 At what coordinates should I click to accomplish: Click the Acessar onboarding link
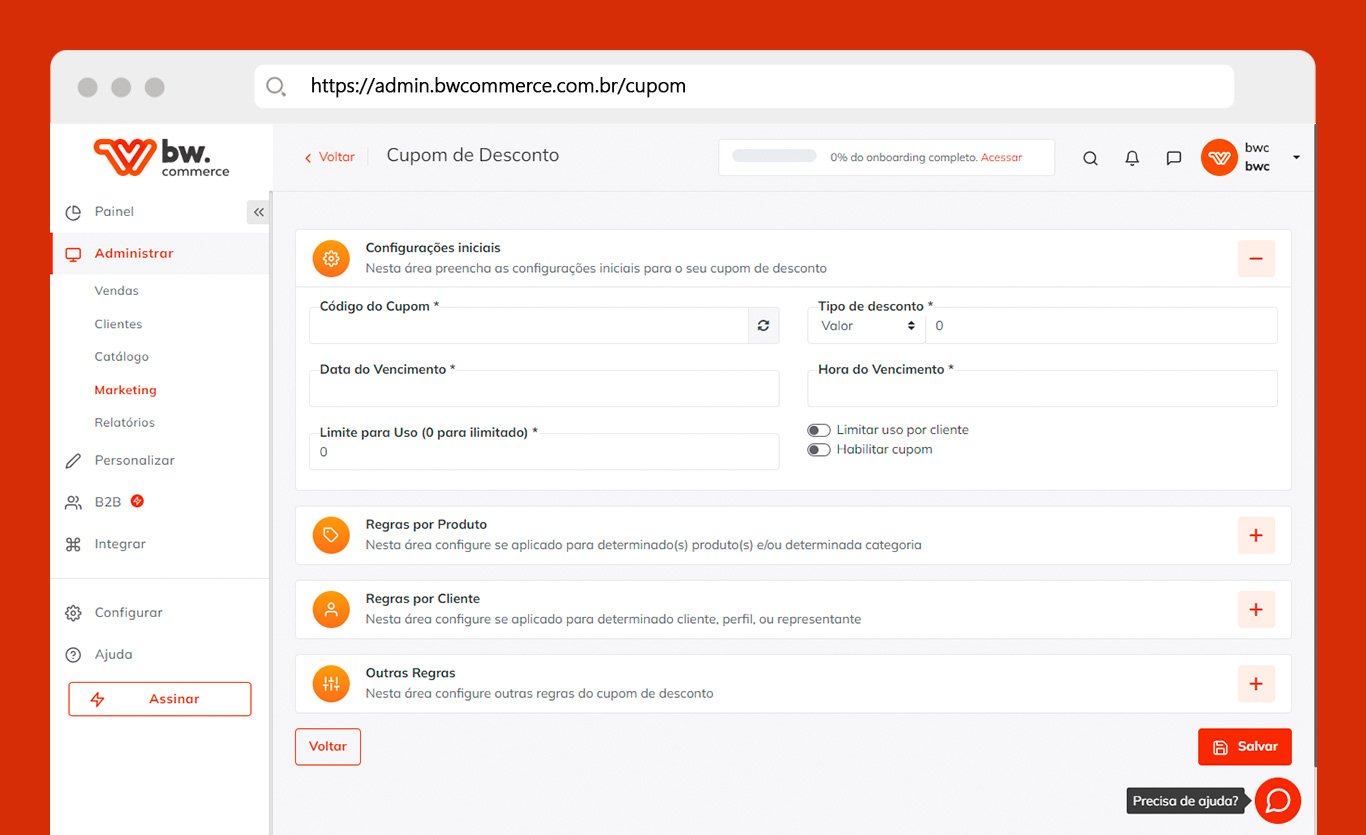pyautogui.click(x=1001, y=158)
